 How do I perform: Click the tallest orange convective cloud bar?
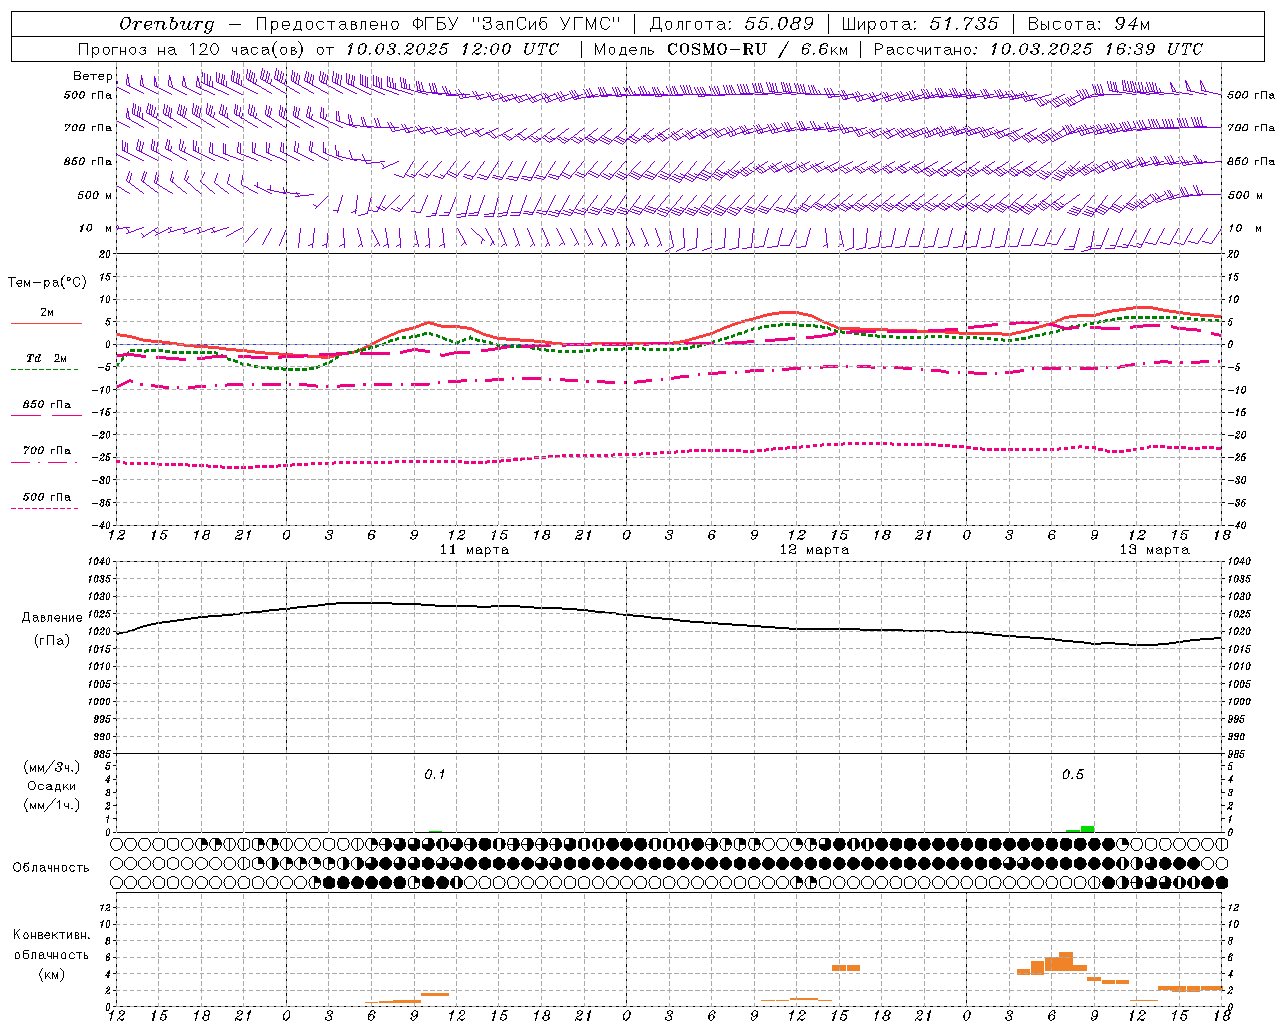tap(1066, 961)
